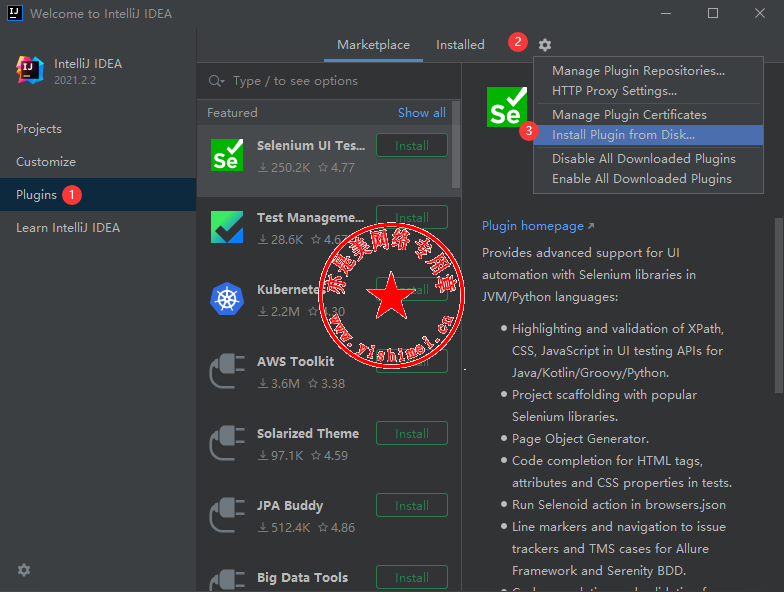Screen dimensions: 784x592
Task: Switch to the Marketplace tab
Action: click(x=373, y=45)
